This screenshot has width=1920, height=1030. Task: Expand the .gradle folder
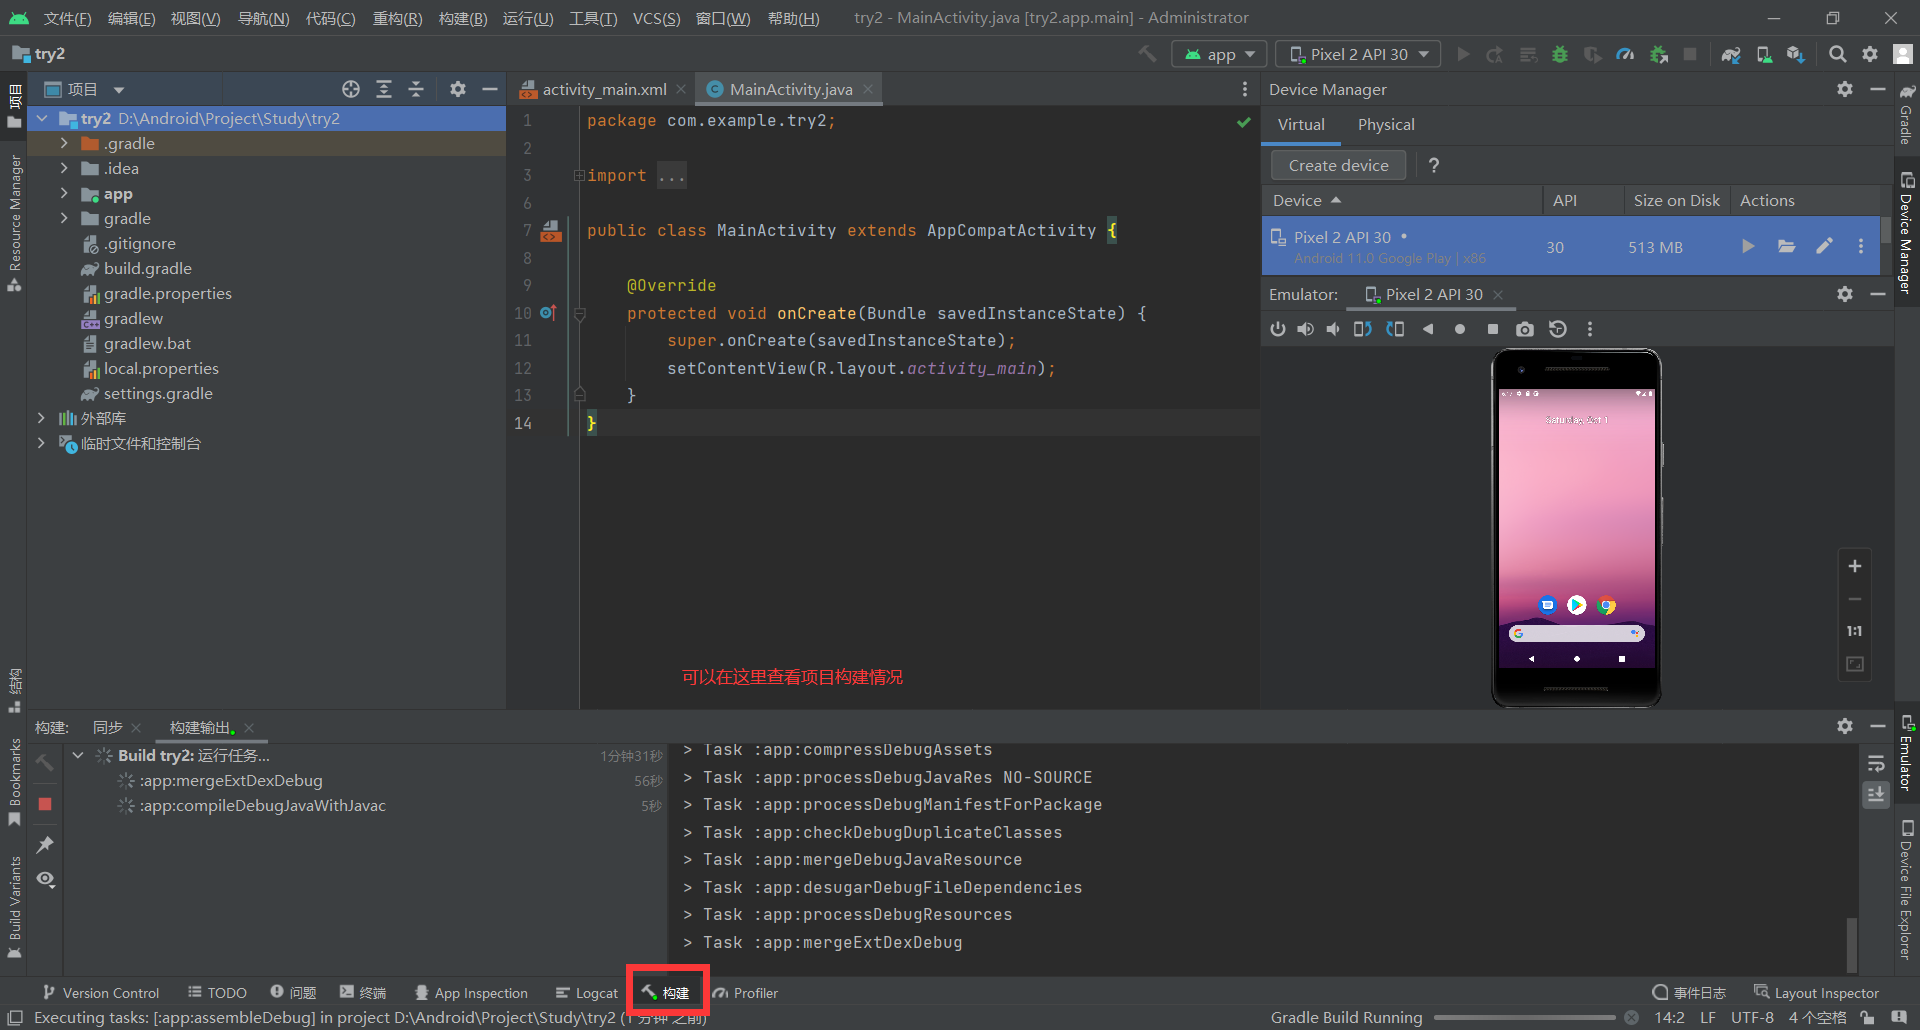[x=64, y=143]
